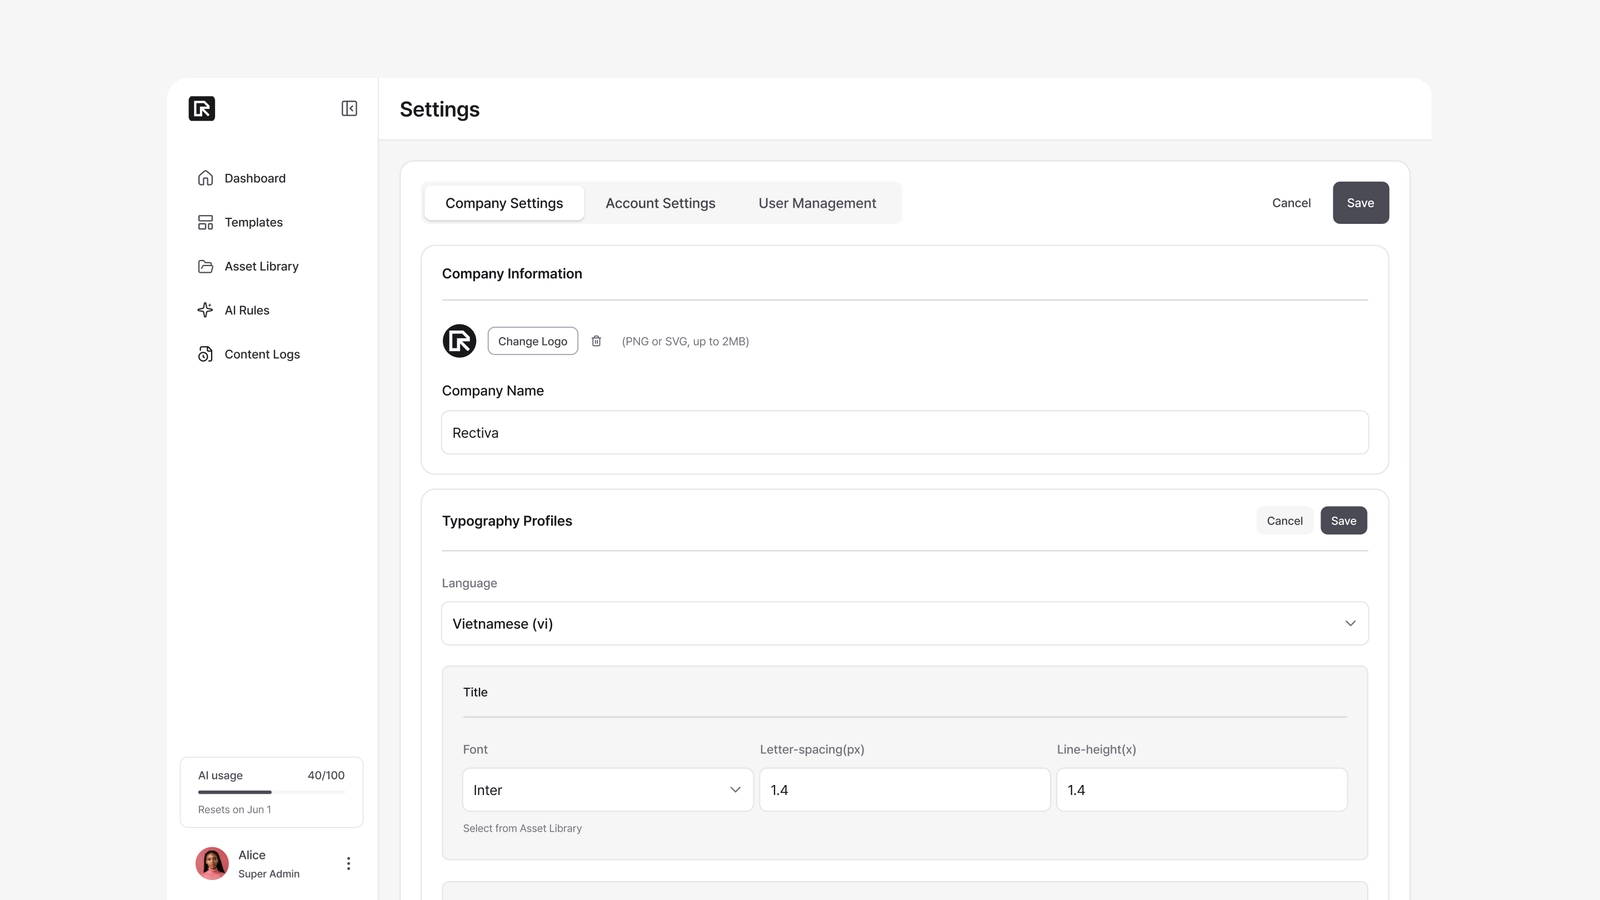Switch to the Account Settings tab
1600x900 pixels.
(x=660, y=203)
